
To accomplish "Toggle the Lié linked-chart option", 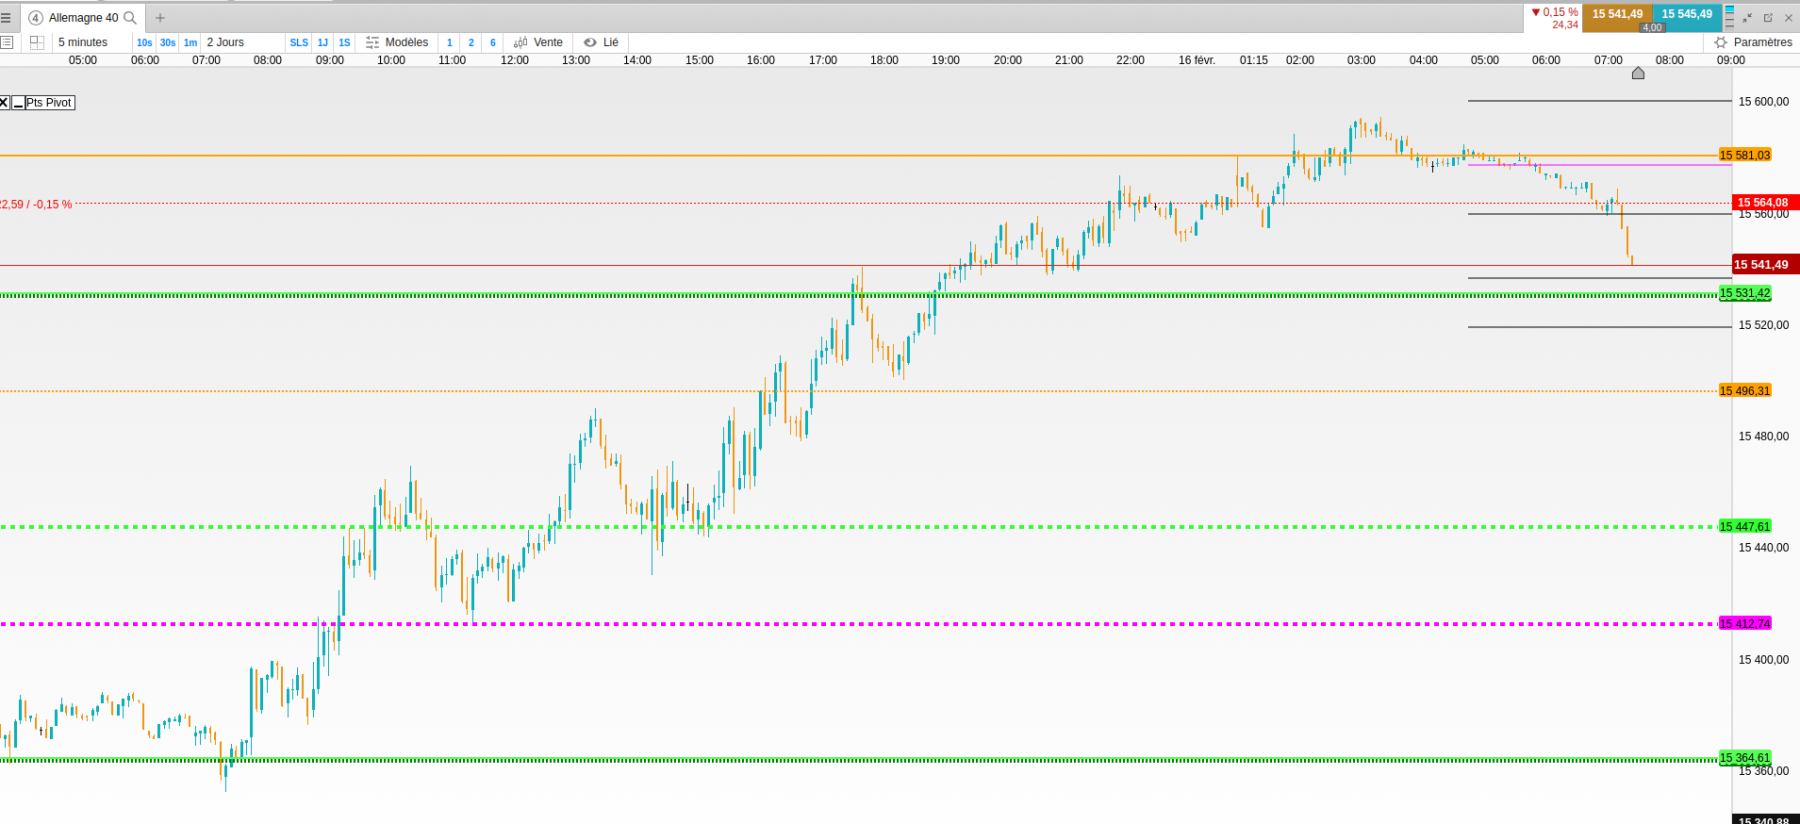I will click(x=602, y=42).
